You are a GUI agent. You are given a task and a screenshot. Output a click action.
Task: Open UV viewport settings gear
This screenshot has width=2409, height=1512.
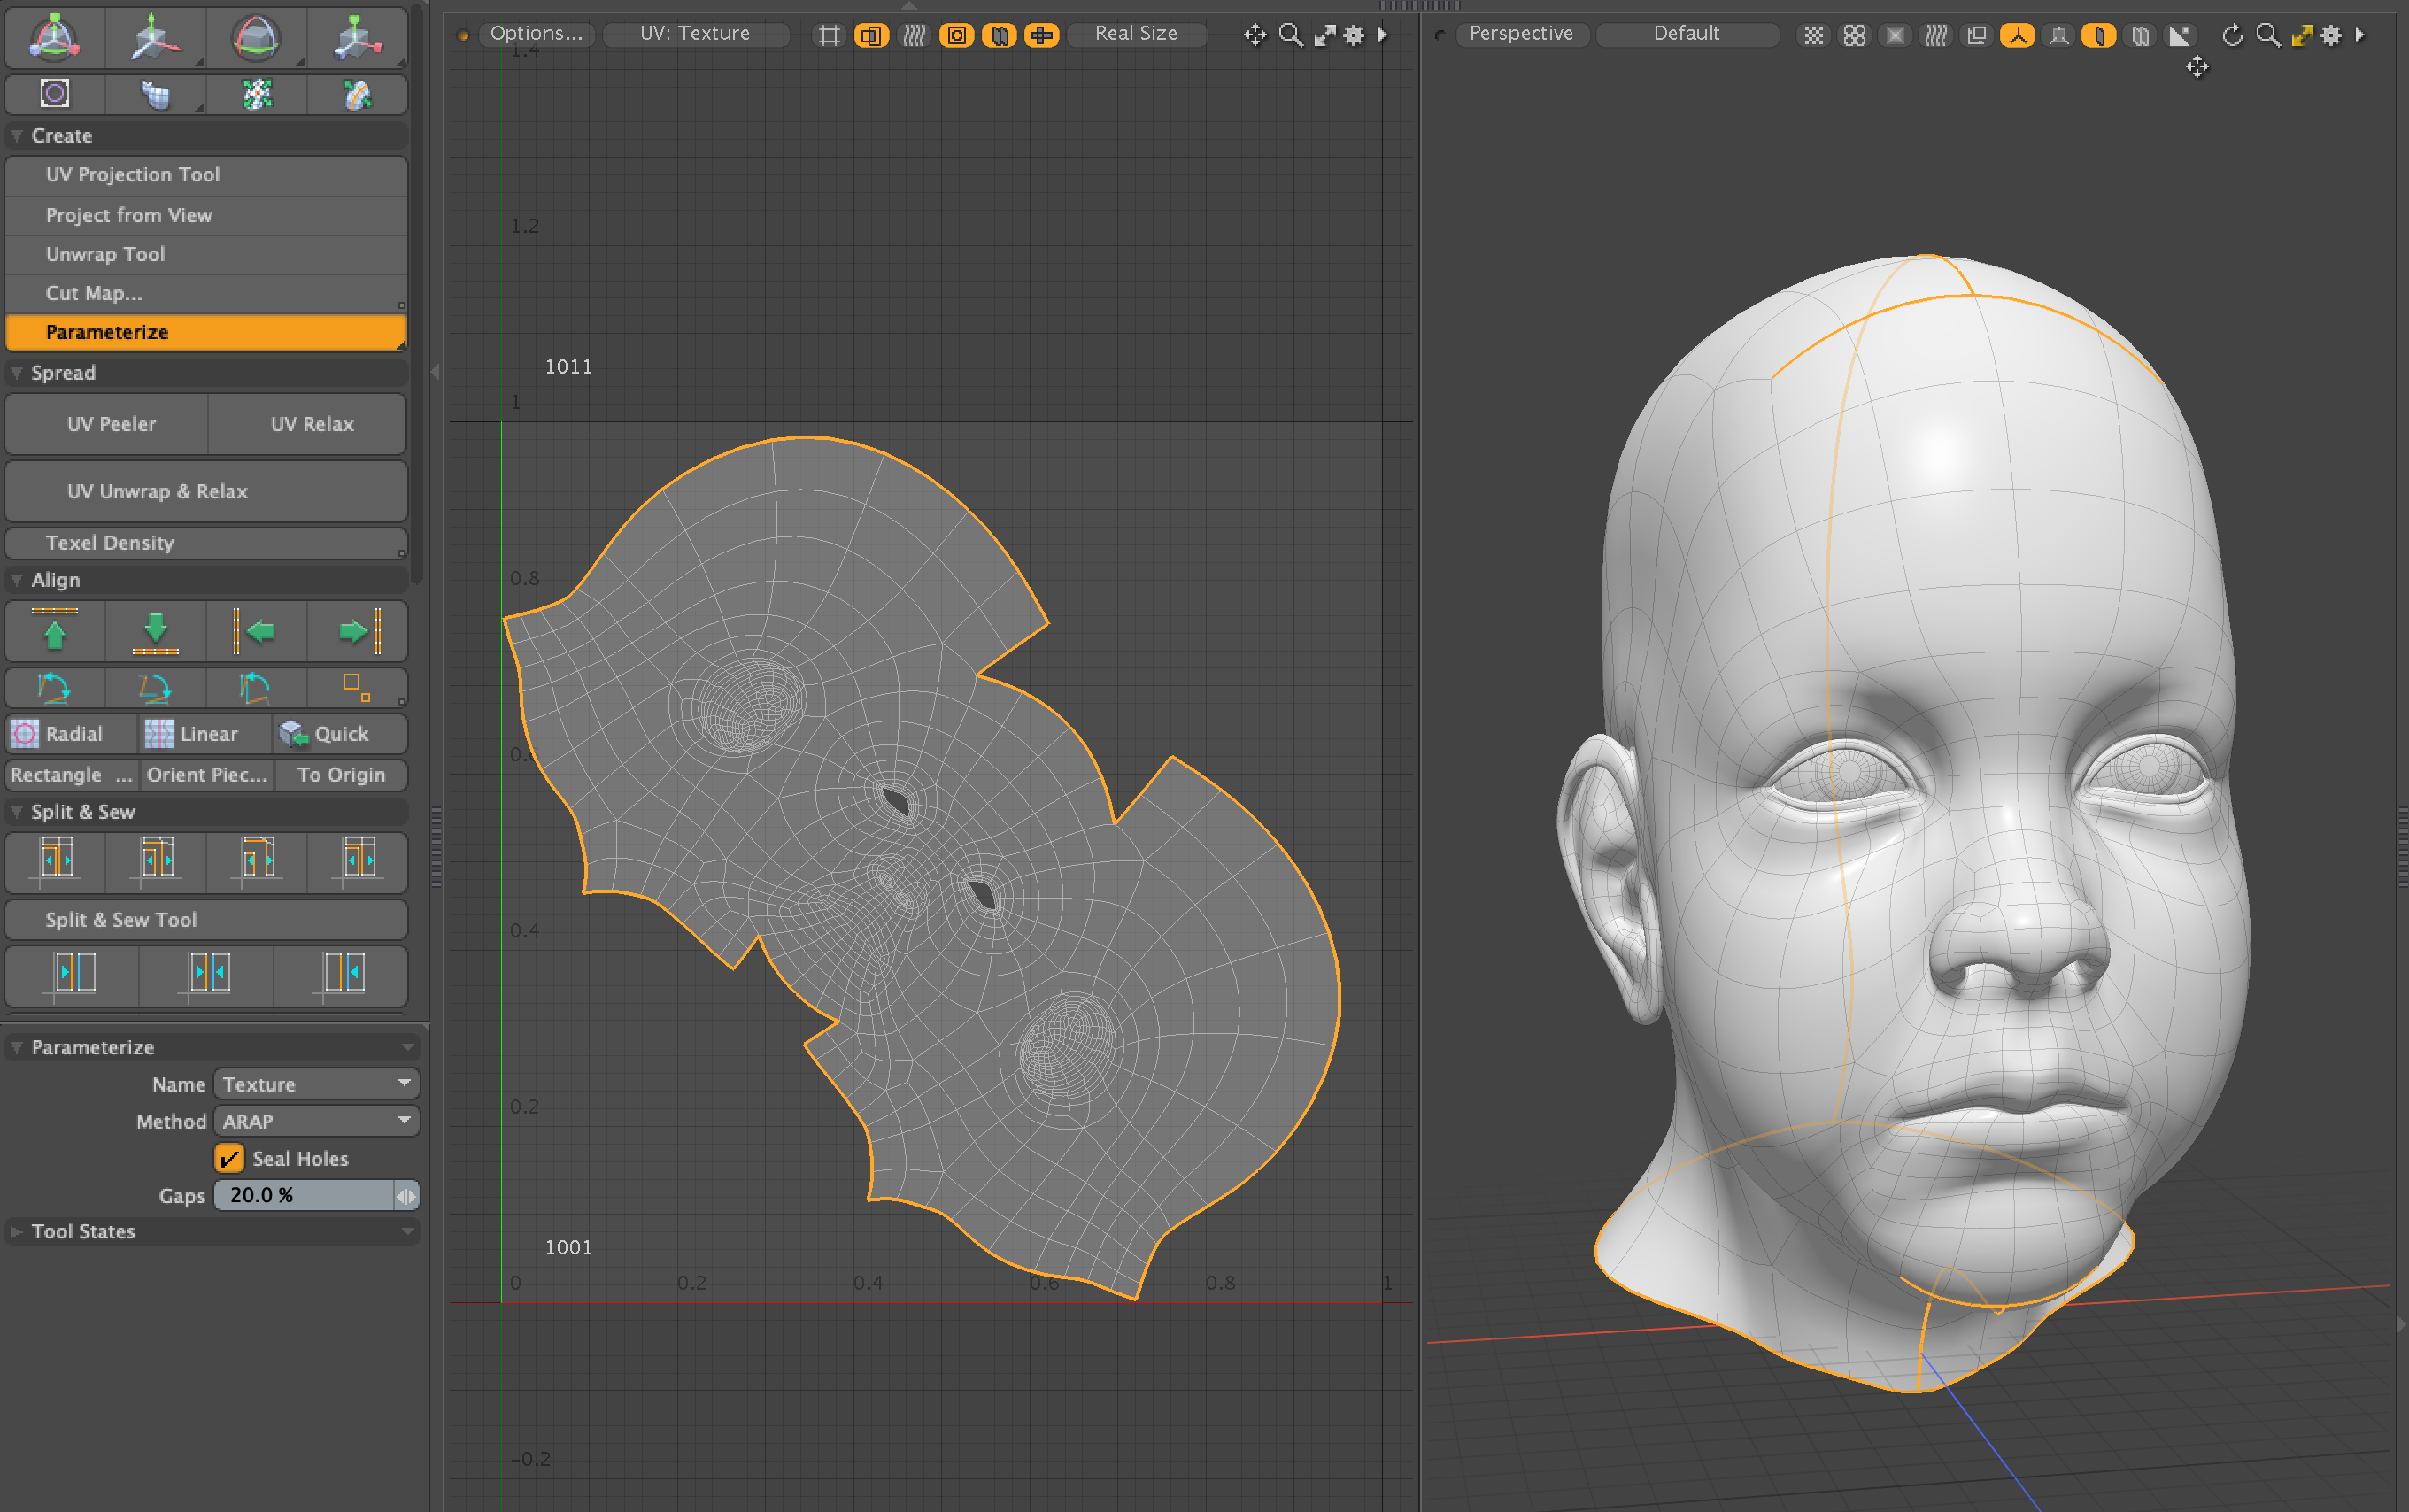point(1353,35)
